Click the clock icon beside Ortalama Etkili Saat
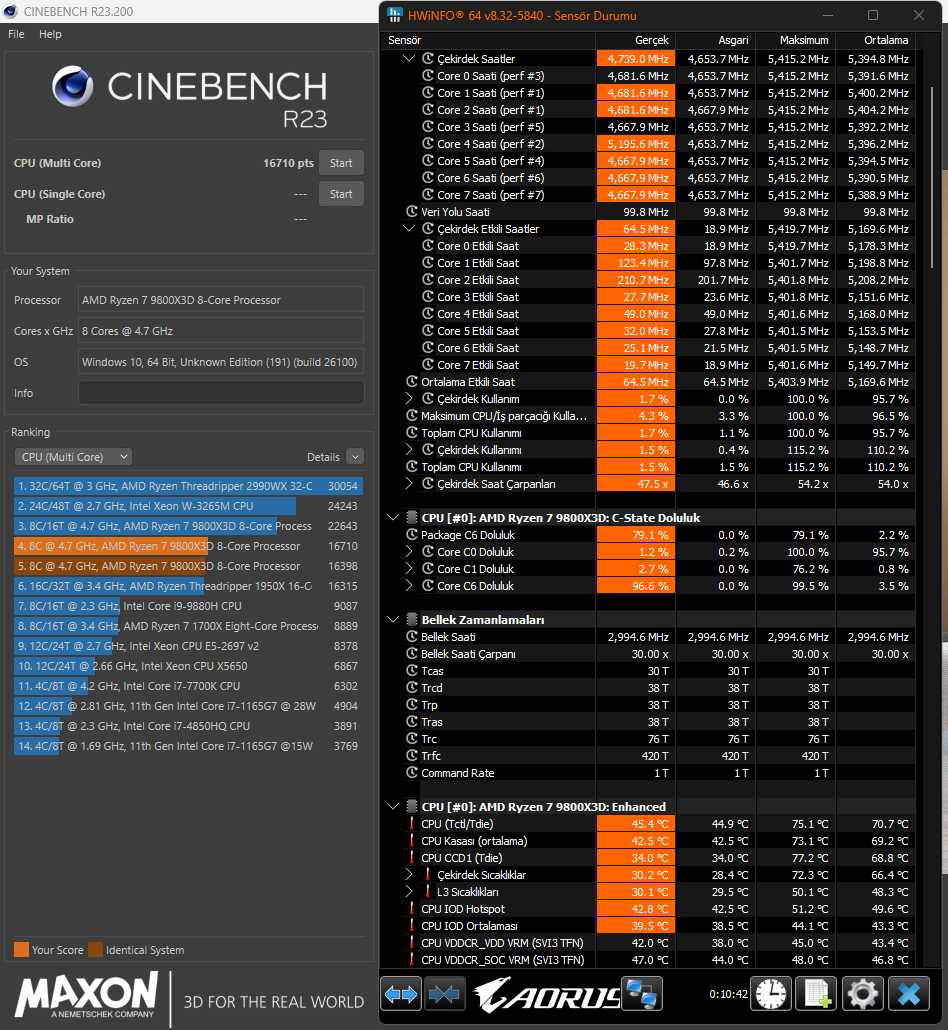This screenshot has height=1030, width=948. pos(412,382)
